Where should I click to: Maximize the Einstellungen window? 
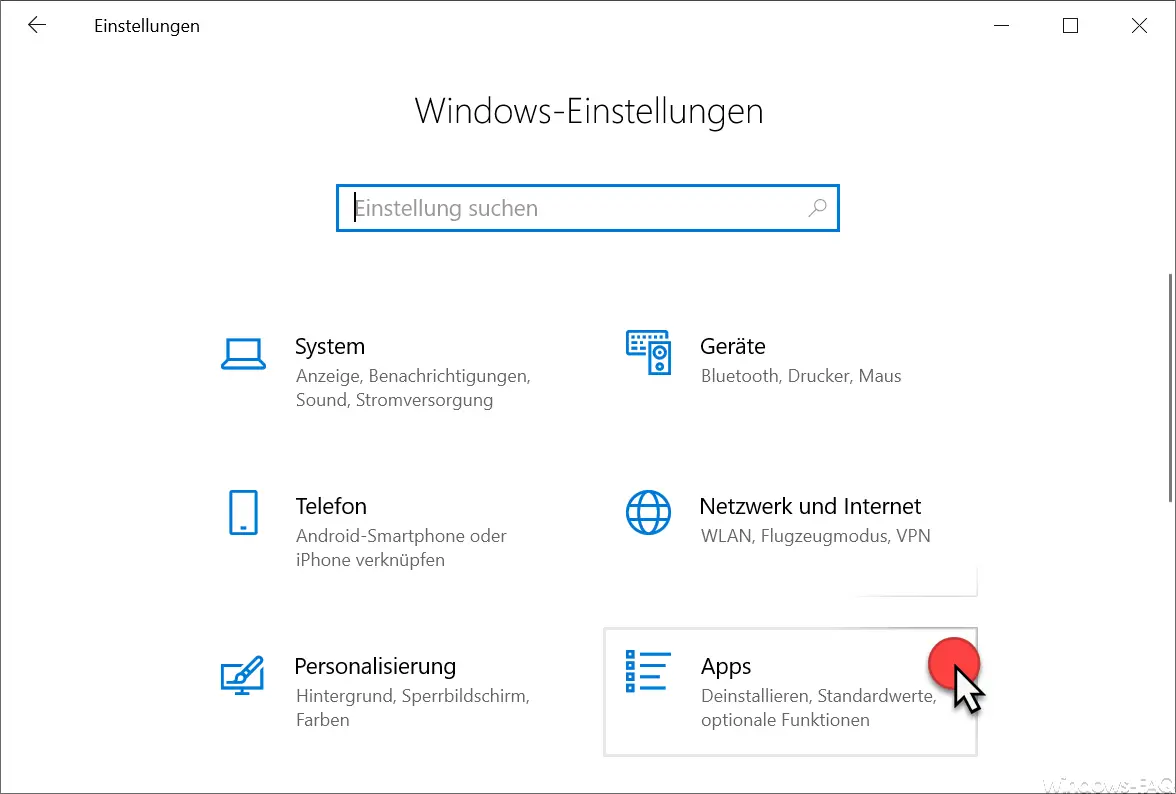(1070, 25)
